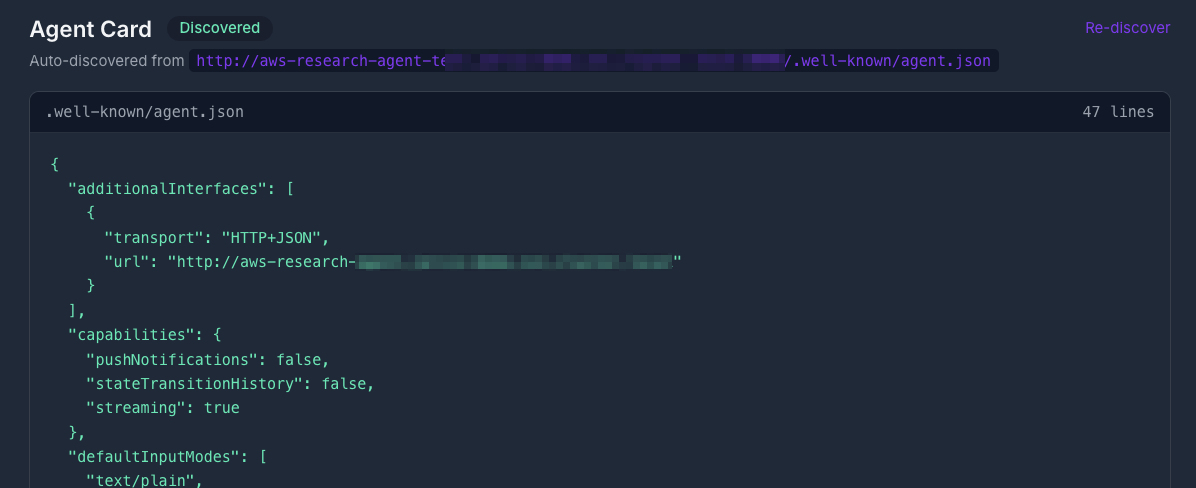The height and width of the screenshot is (488, 1196).
Task: Click the Agent Card heading
Action: point(91,29)
